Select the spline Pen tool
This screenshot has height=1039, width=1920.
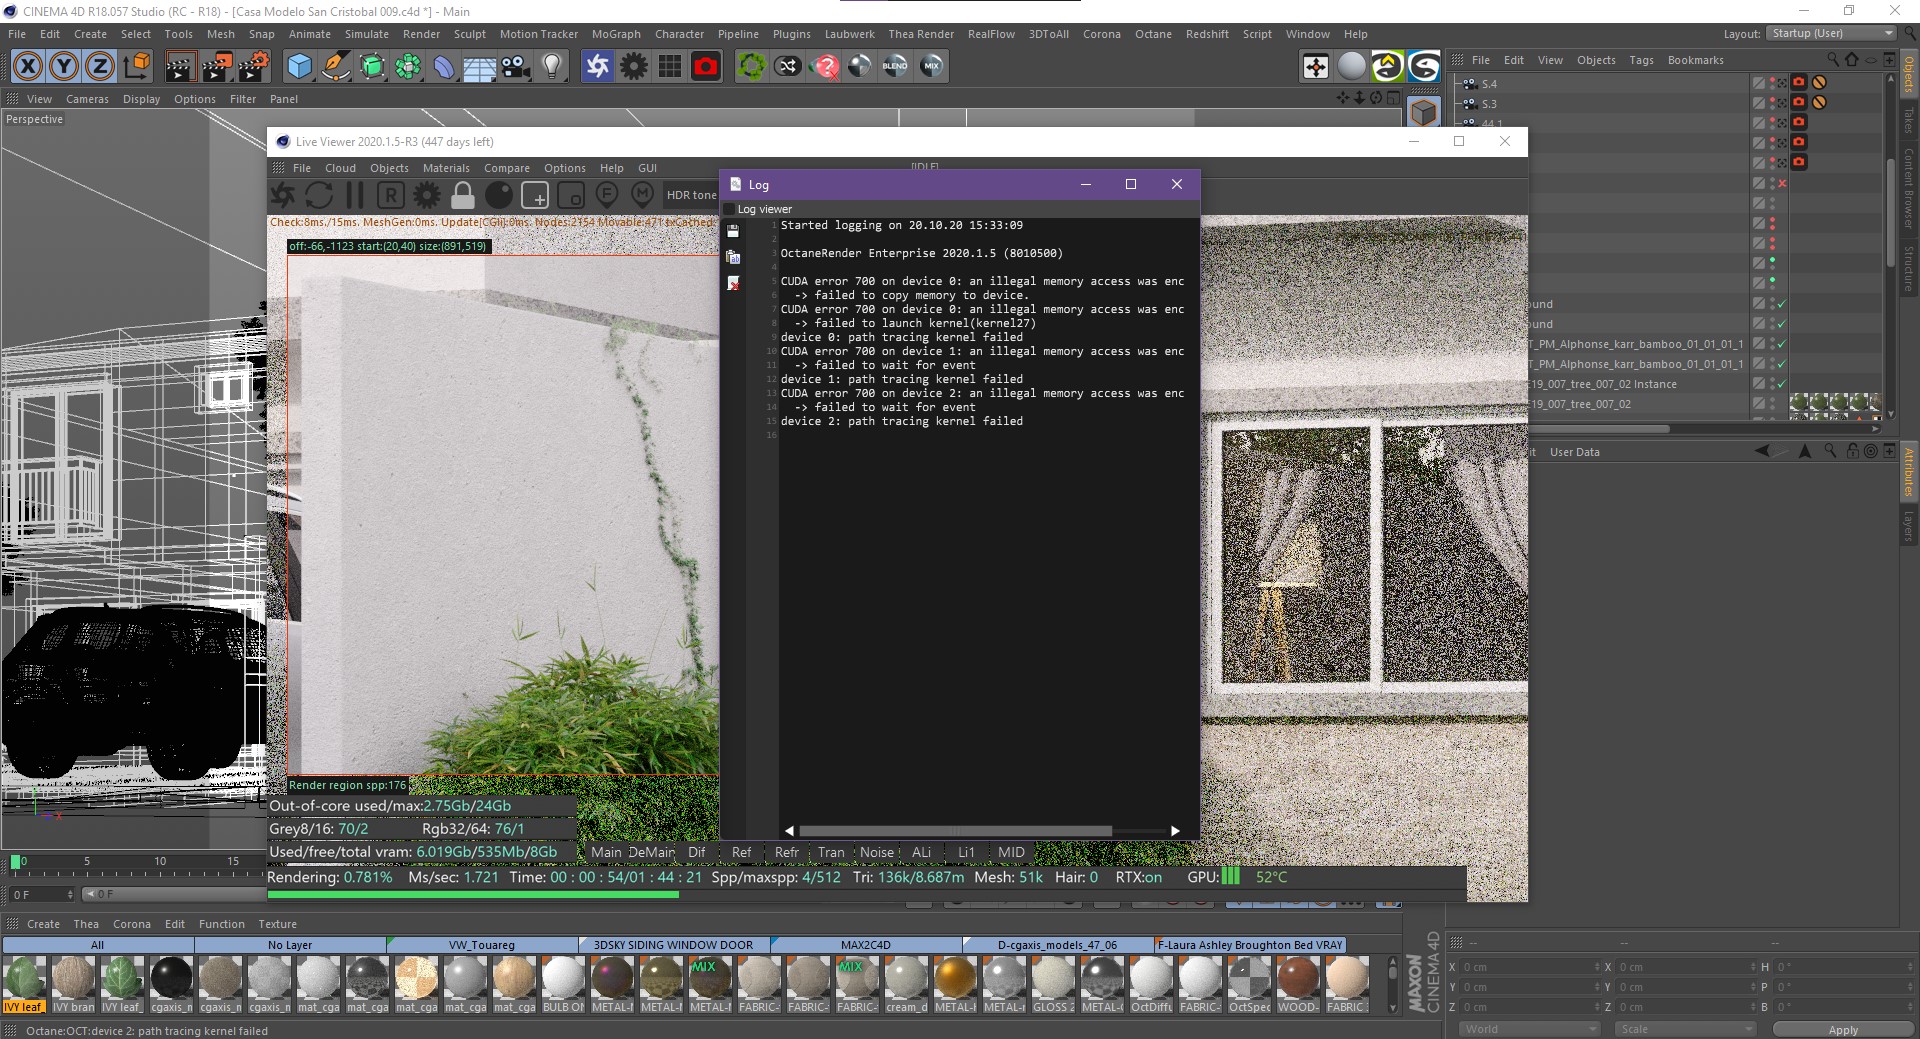tap(336, 66)
